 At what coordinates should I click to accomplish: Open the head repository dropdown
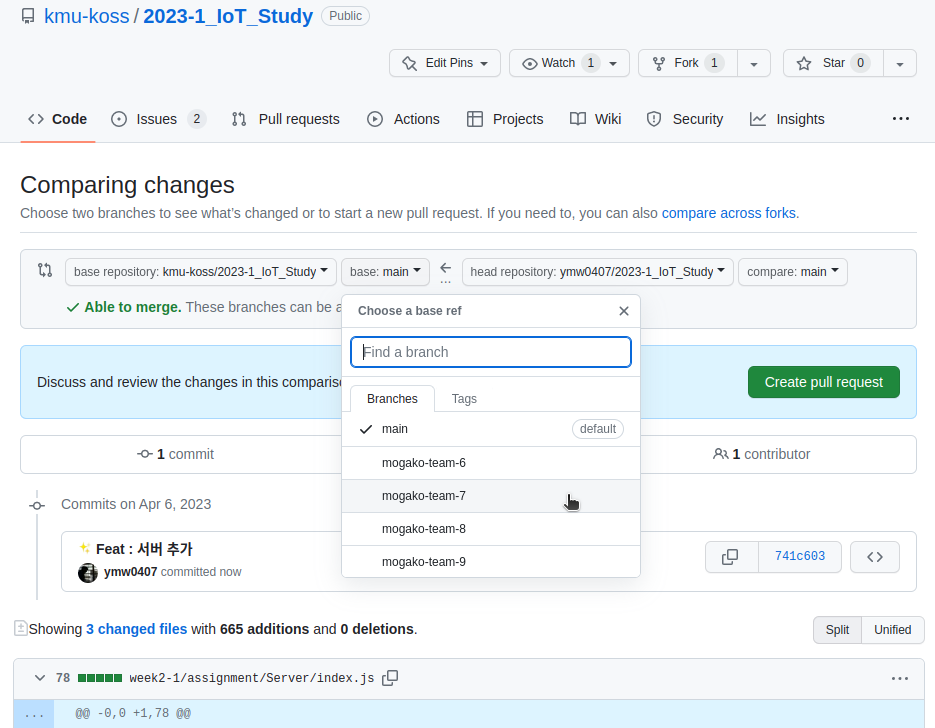pyautogui.click(x=597, y=272)
